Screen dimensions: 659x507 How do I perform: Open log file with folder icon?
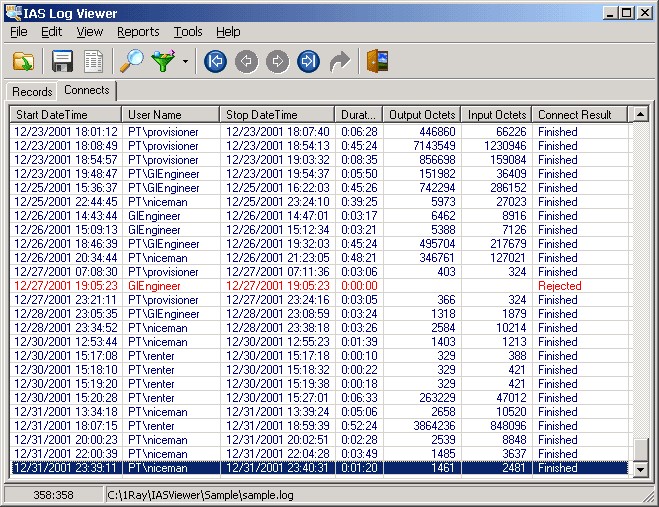tap(23, 61)
